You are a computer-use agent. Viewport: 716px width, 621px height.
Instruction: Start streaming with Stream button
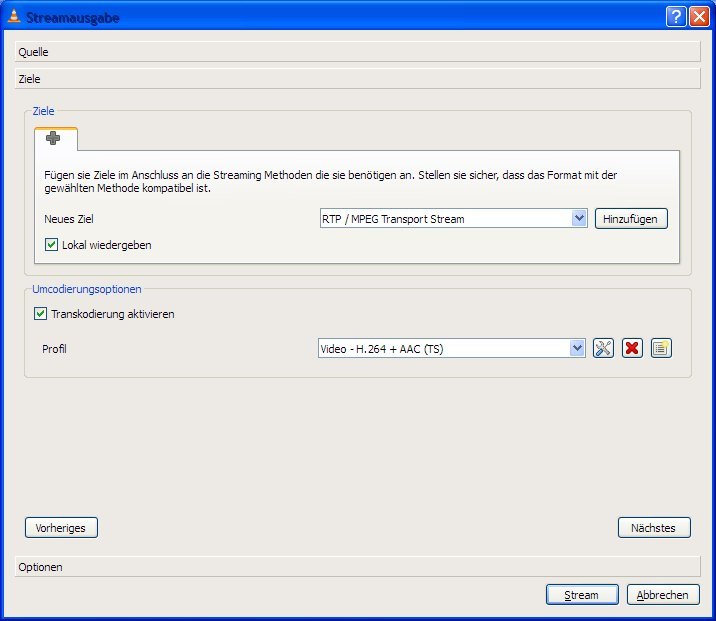point(582,595)
